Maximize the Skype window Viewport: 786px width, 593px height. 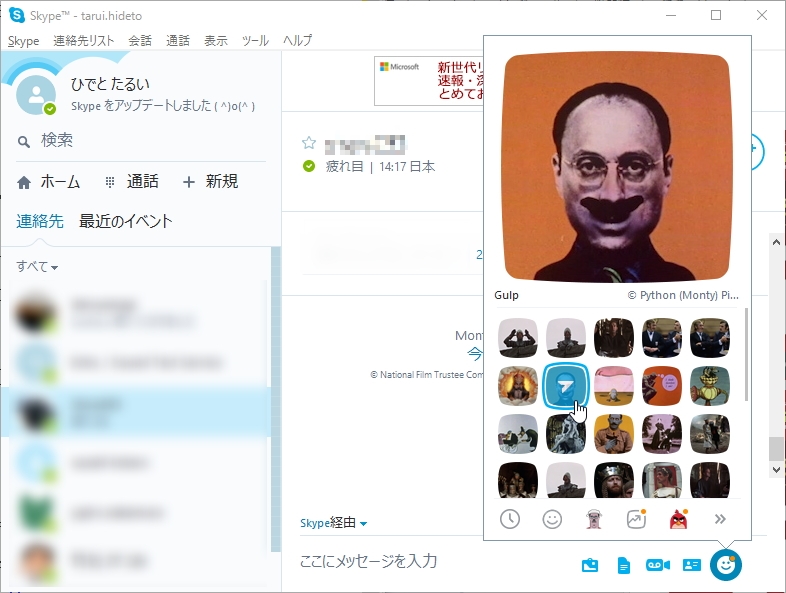click(x=716, y=15)
